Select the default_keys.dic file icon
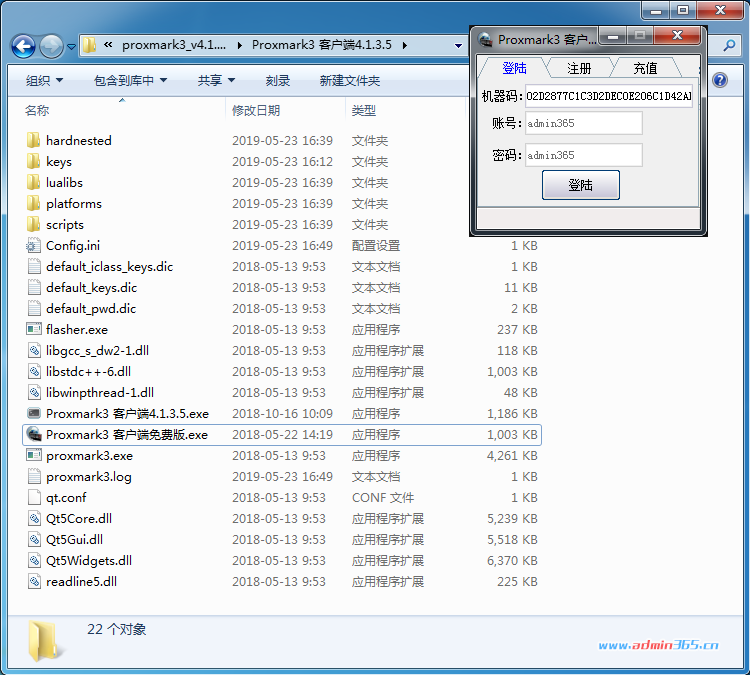Viewport: 750px width, 675px height. click(x=34, y=288)
